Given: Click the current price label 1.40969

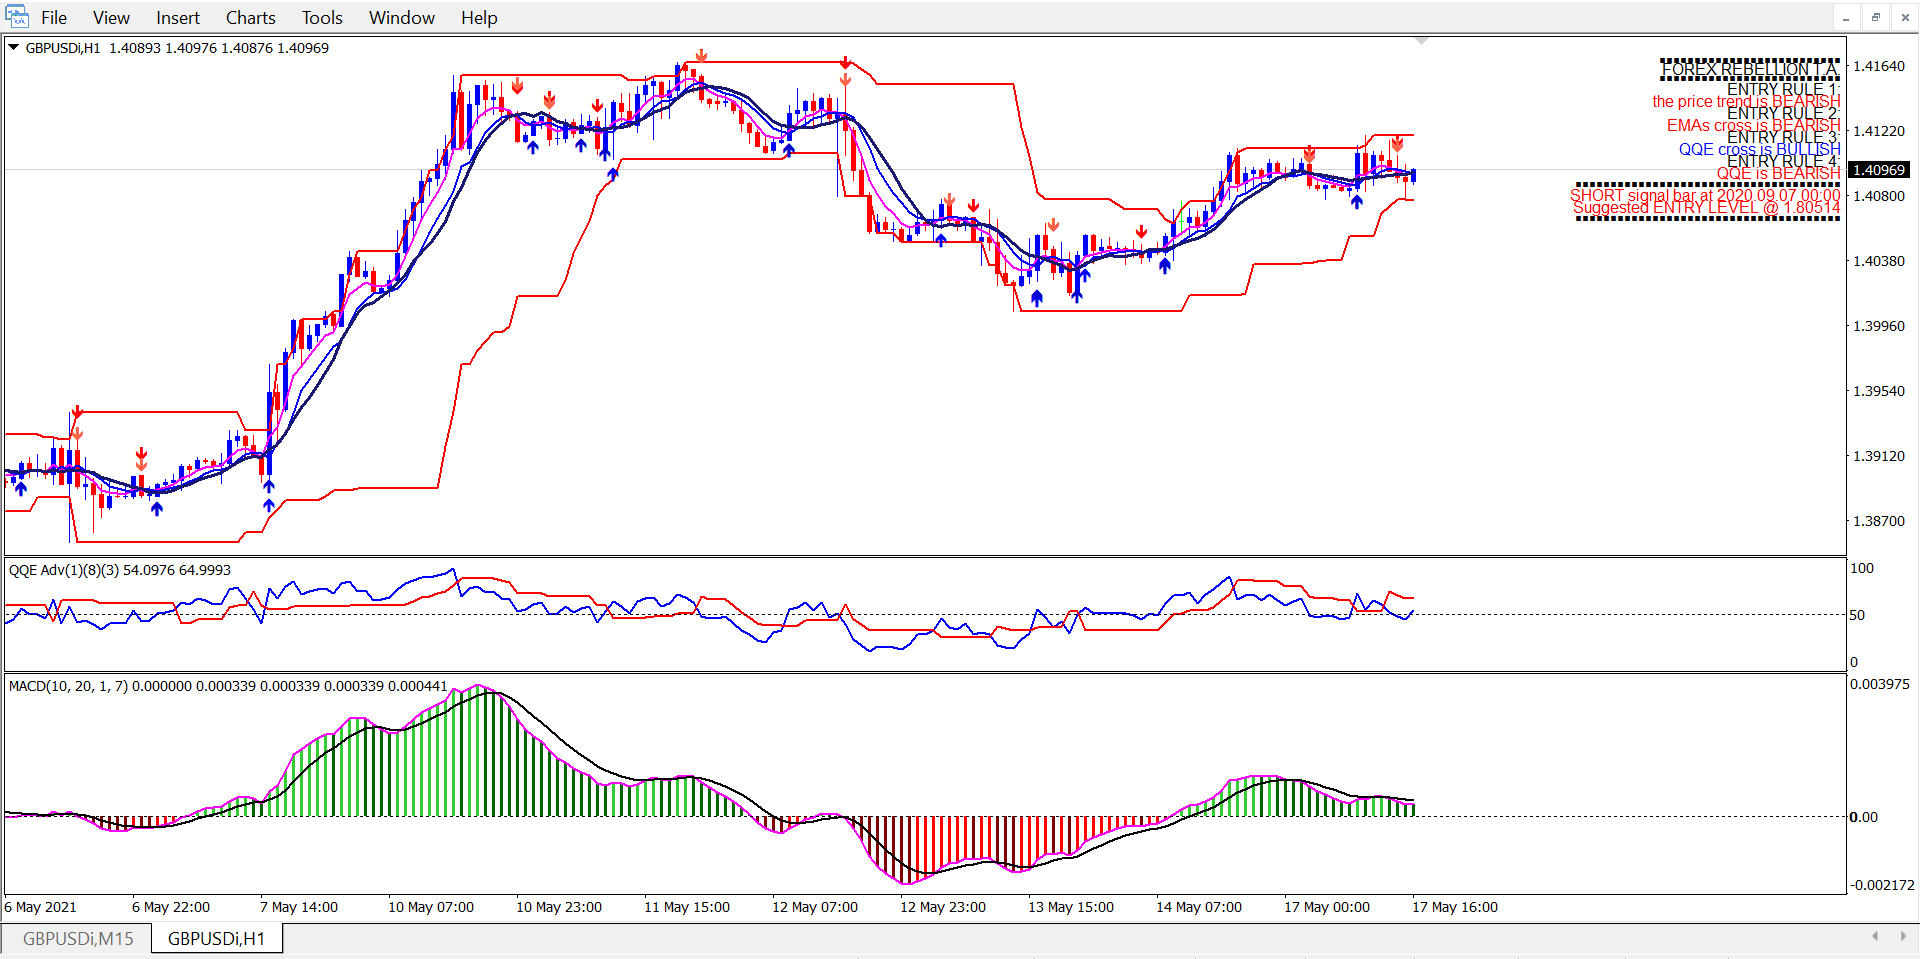Looking at the screenshot, I should point(1879,170).
